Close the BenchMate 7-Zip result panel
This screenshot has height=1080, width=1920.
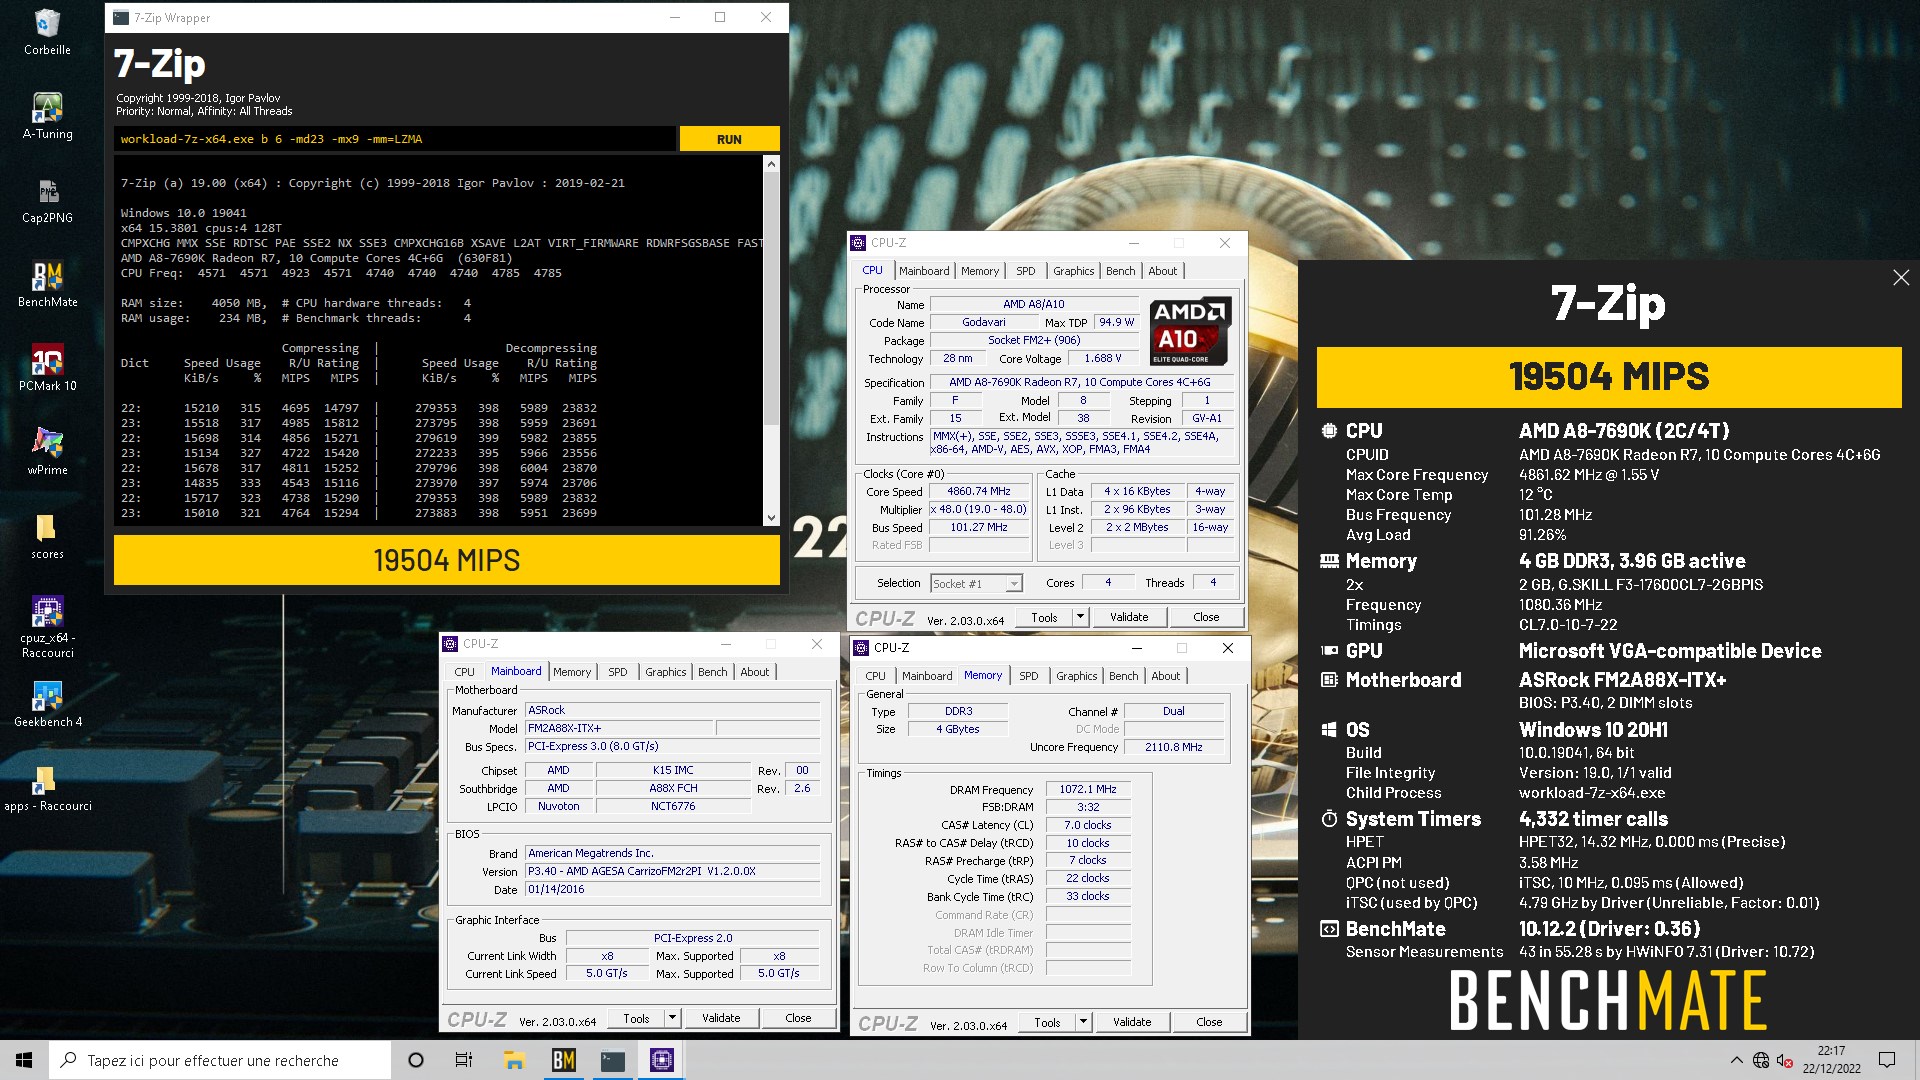[1901, 278]
